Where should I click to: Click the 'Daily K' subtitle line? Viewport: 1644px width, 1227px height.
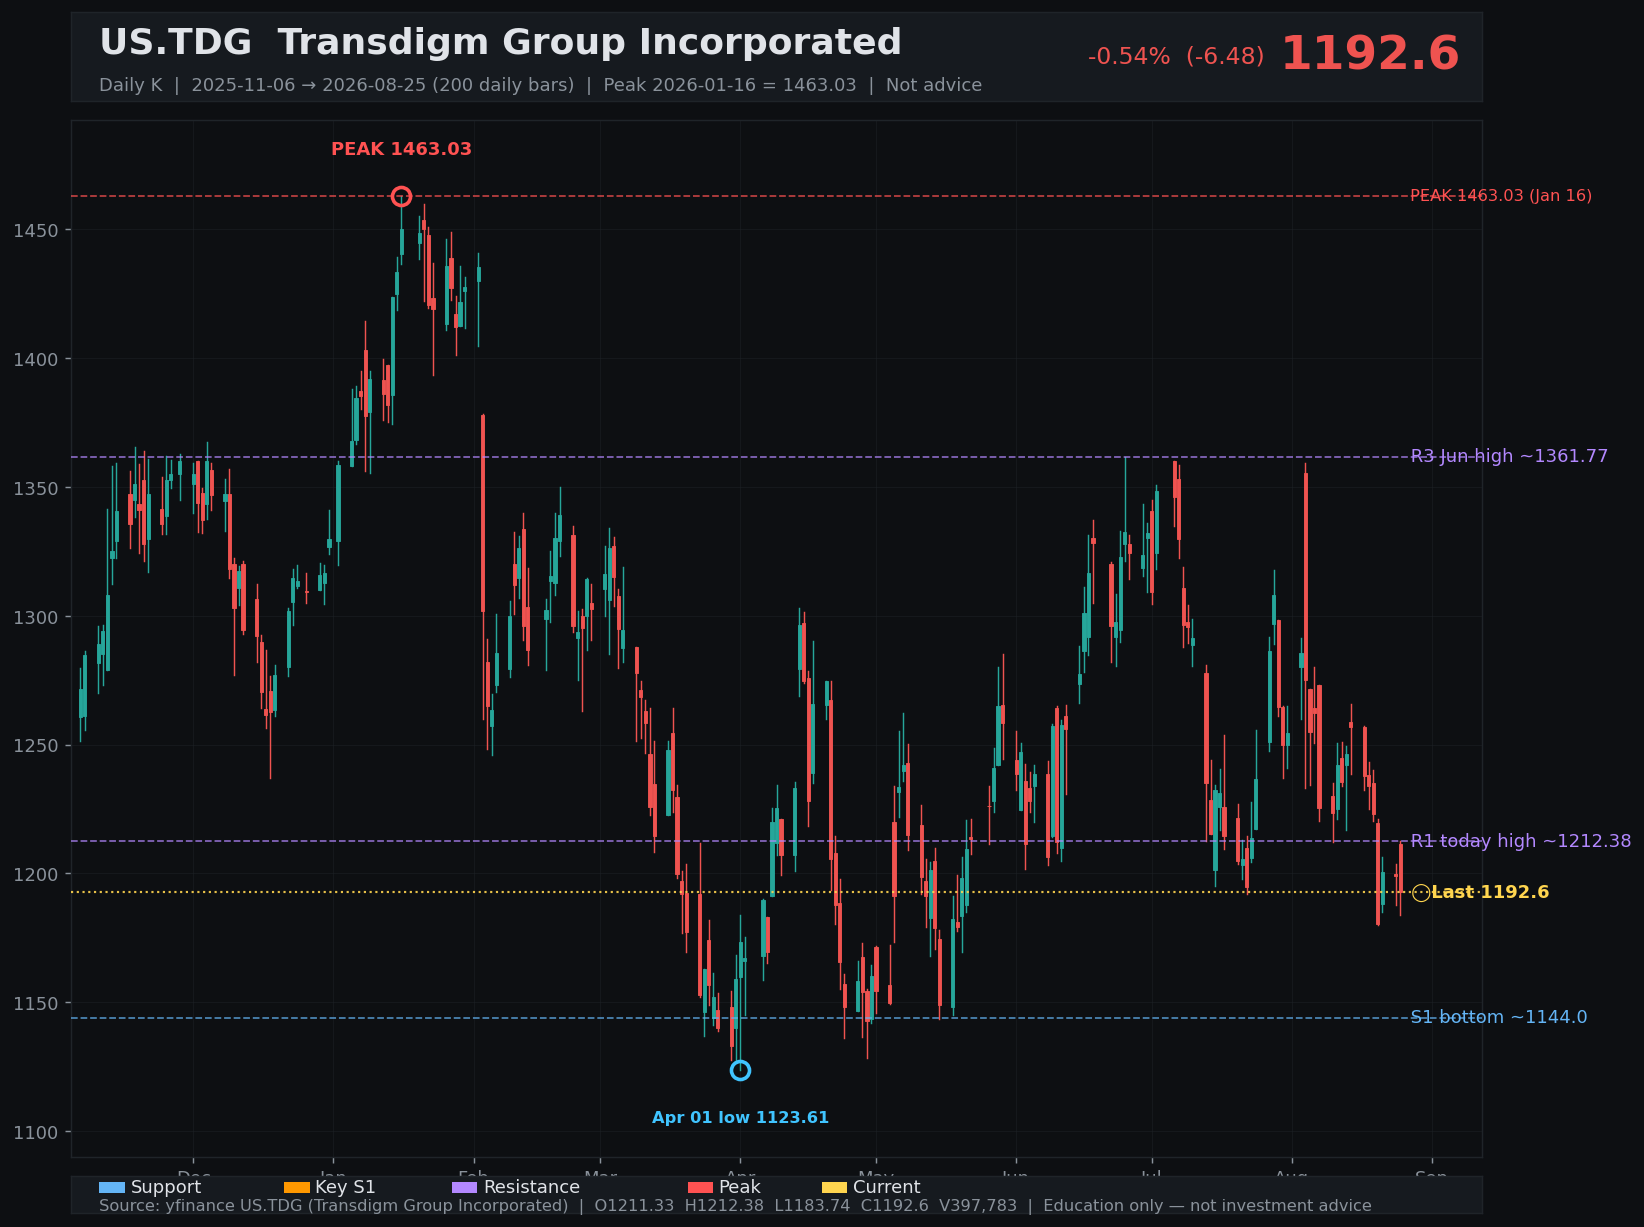coord(540,85)
